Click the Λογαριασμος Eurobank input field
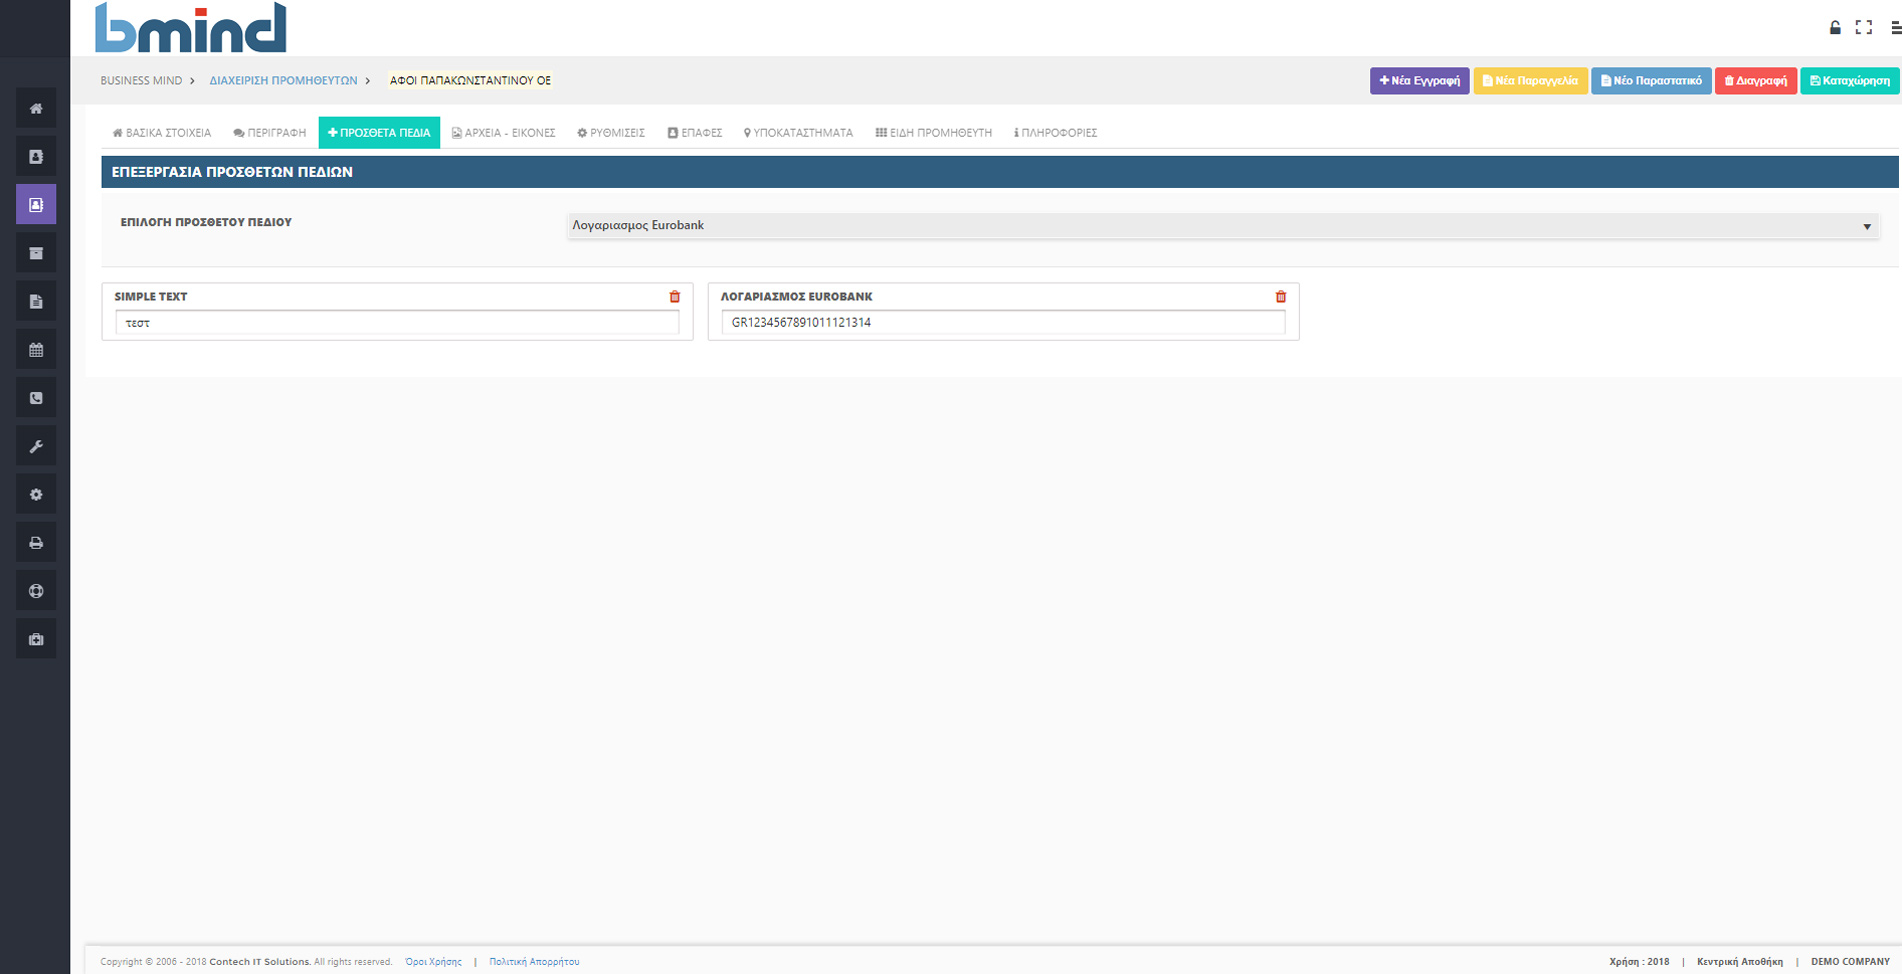This screenshot has width=1902, height=974. pos(1003,323)
